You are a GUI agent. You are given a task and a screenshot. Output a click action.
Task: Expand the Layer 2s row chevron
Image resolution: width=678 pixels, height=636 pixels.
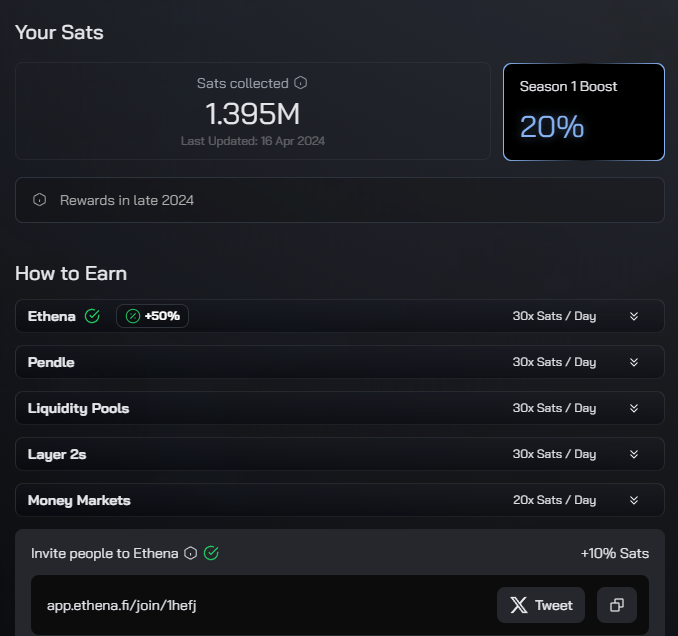634,454
